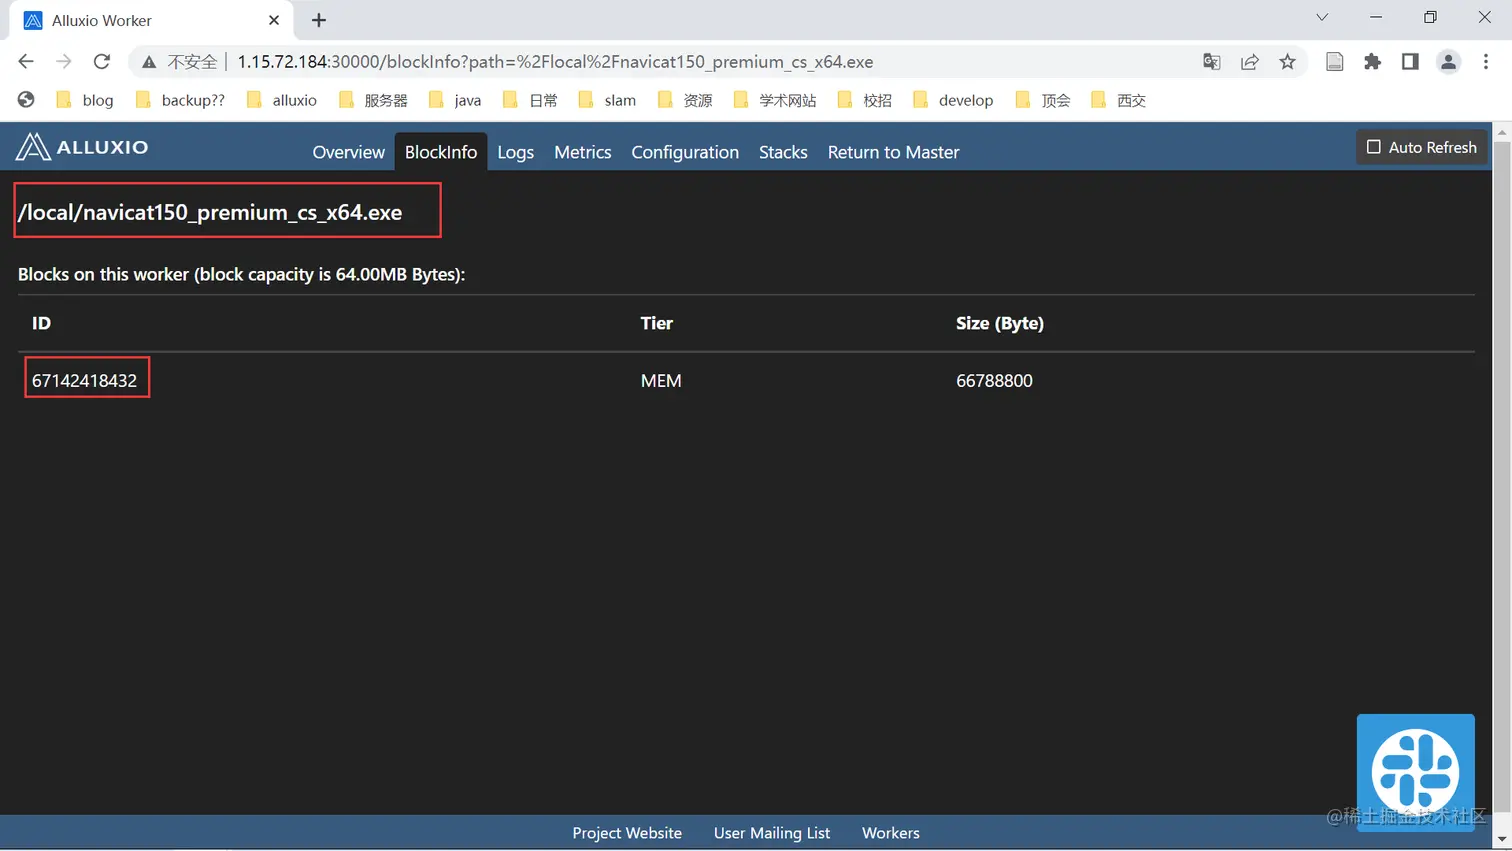This screenshot has height=851, width=1512.
Task: Open the alluxio bookmark folder
Action: [x=282, y=100]
